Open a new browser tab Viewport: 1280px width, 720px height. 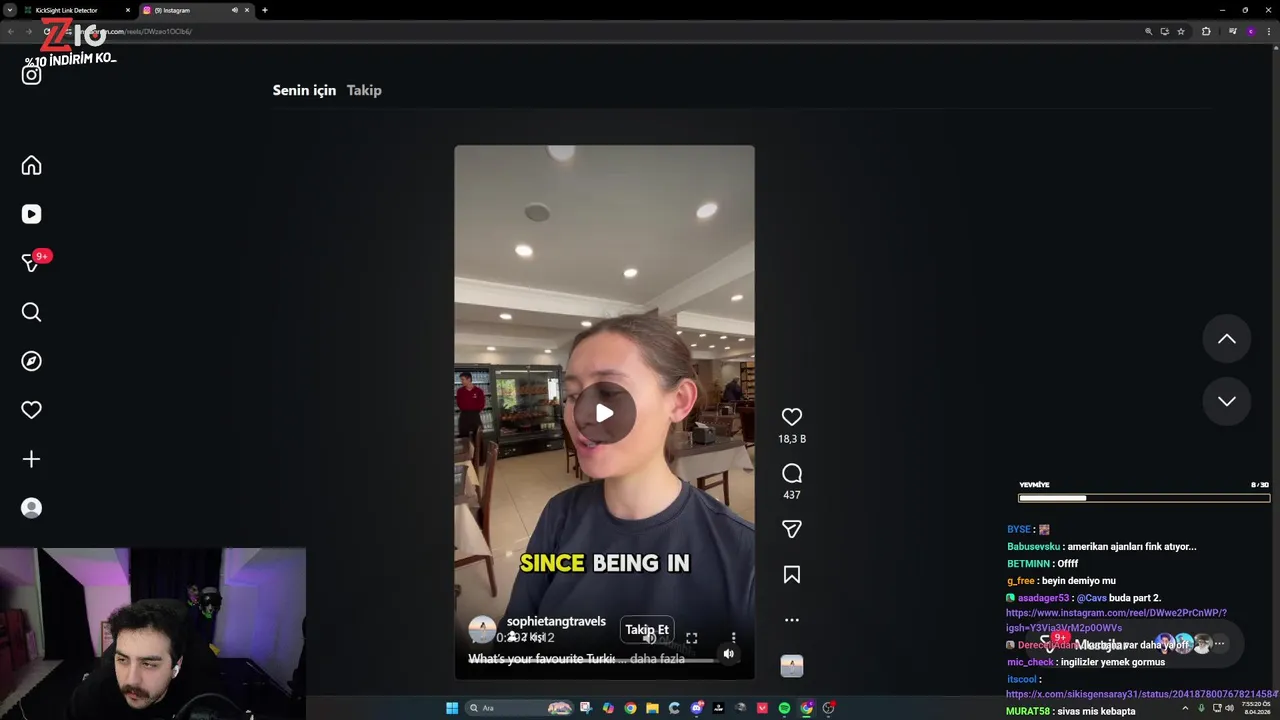[264, 10]
